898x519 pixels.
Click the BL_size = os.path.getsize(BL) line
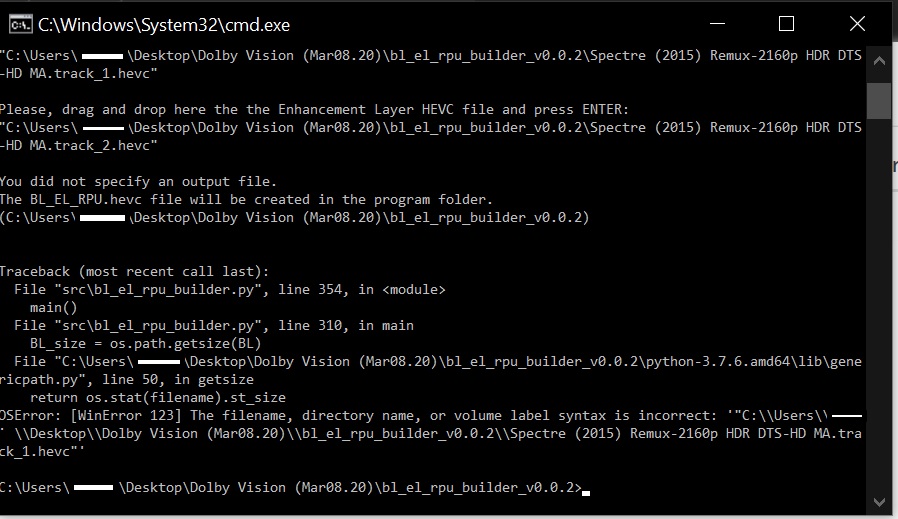click(x=145, y=344)
